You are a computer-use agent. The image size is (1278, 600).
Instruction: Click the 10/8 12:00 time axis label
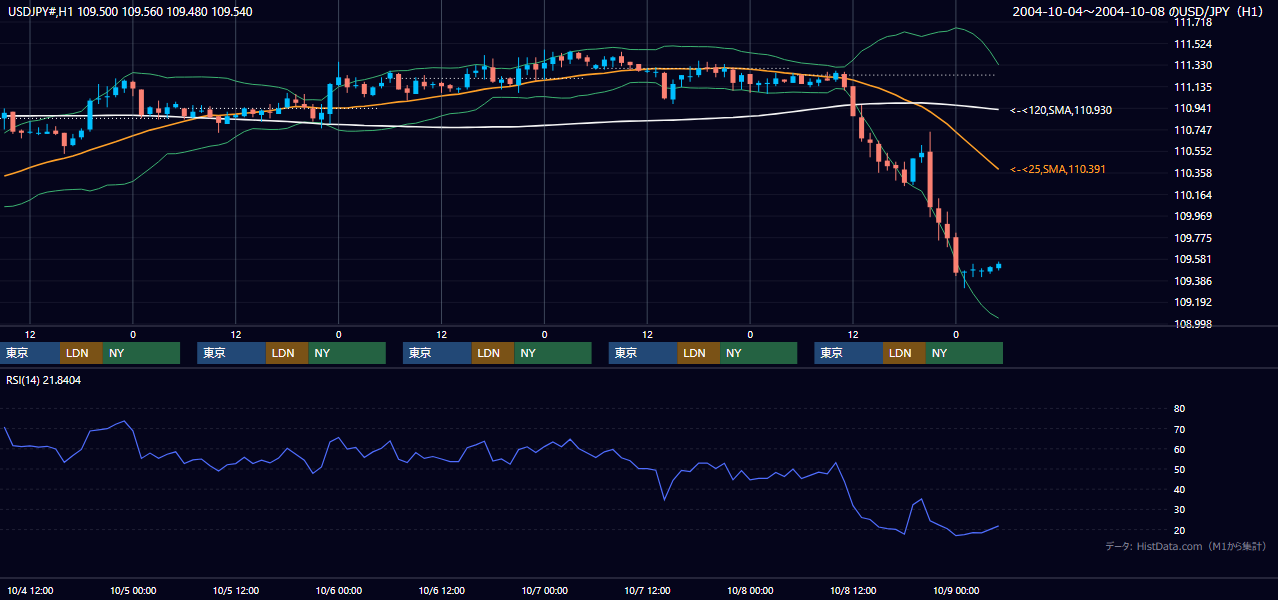pos(853,591)
